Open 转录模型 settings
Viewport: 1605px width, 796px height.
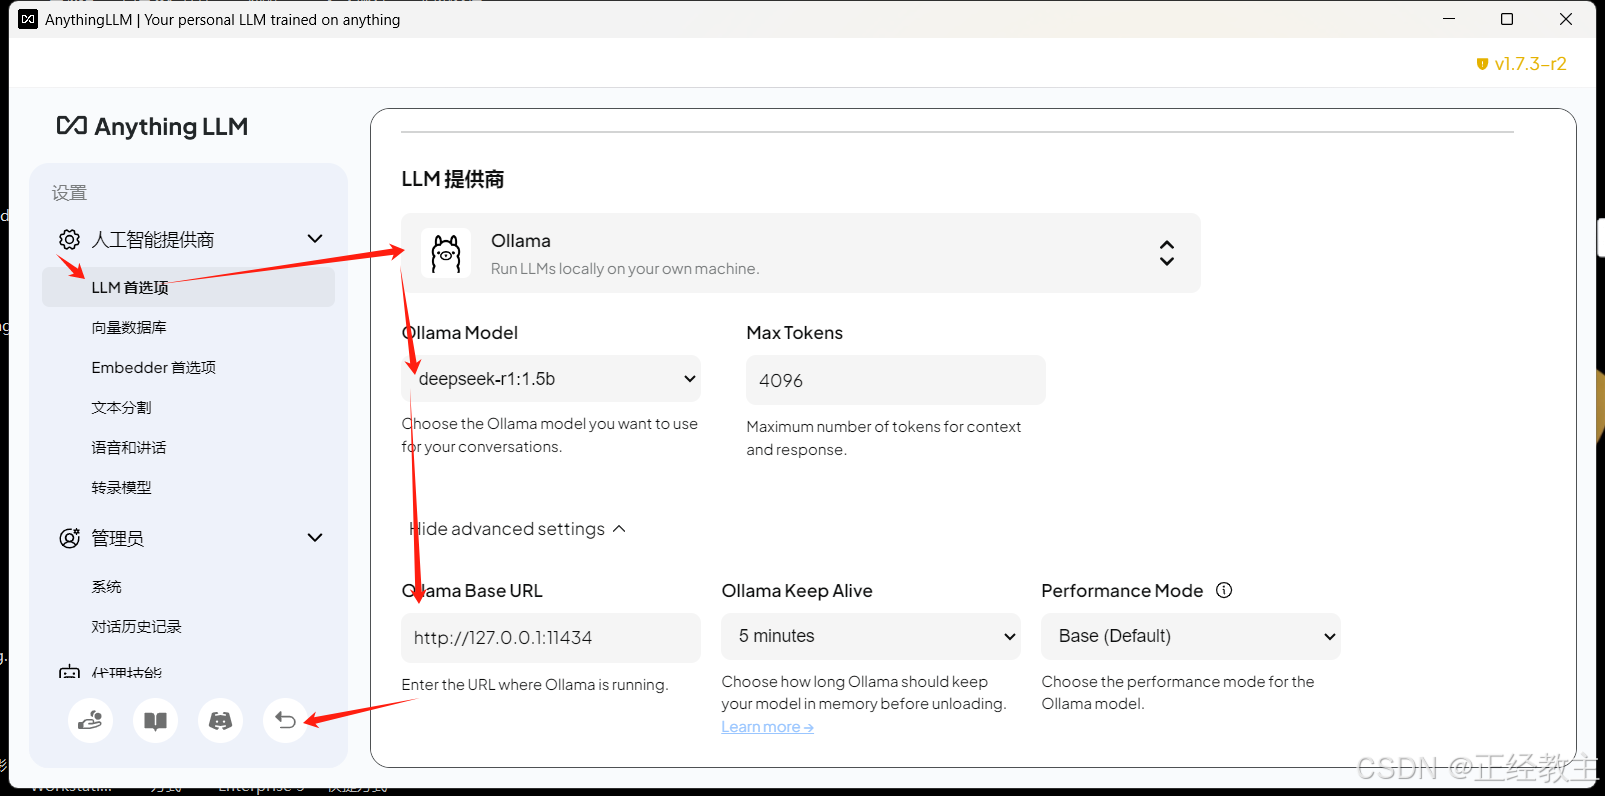point(121,487)
